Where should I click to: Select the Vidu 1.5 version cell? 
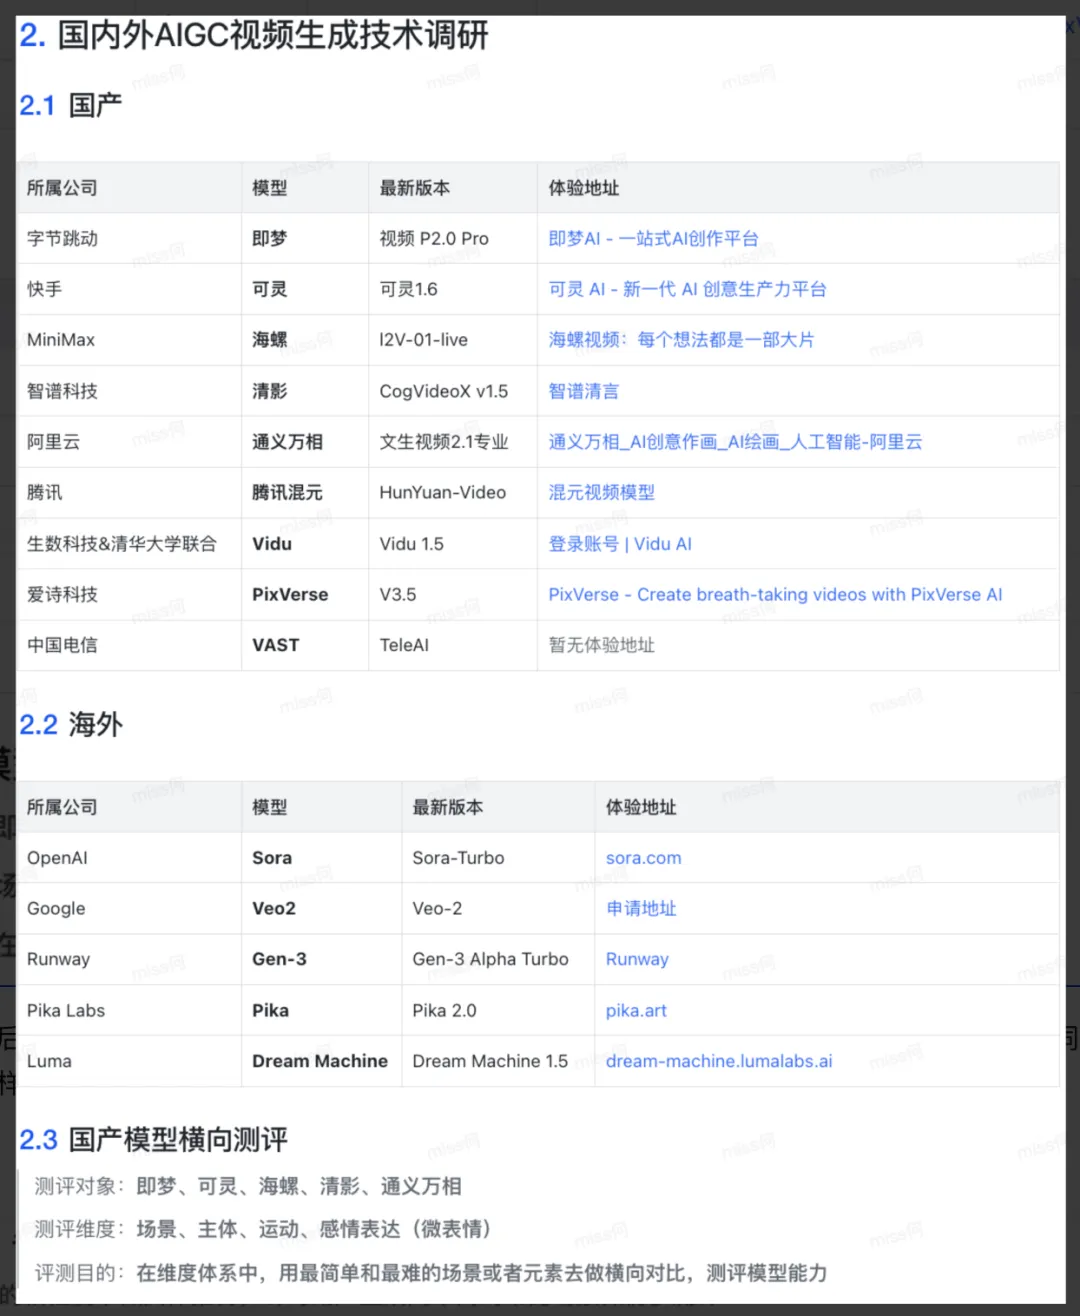453,544
